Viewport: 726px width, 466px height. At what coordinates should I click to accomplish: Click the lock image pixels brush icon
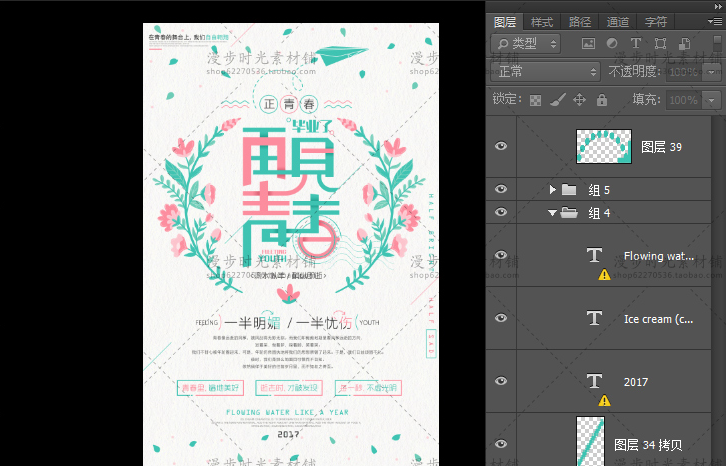pyautogui.click(x=558, y=100)
